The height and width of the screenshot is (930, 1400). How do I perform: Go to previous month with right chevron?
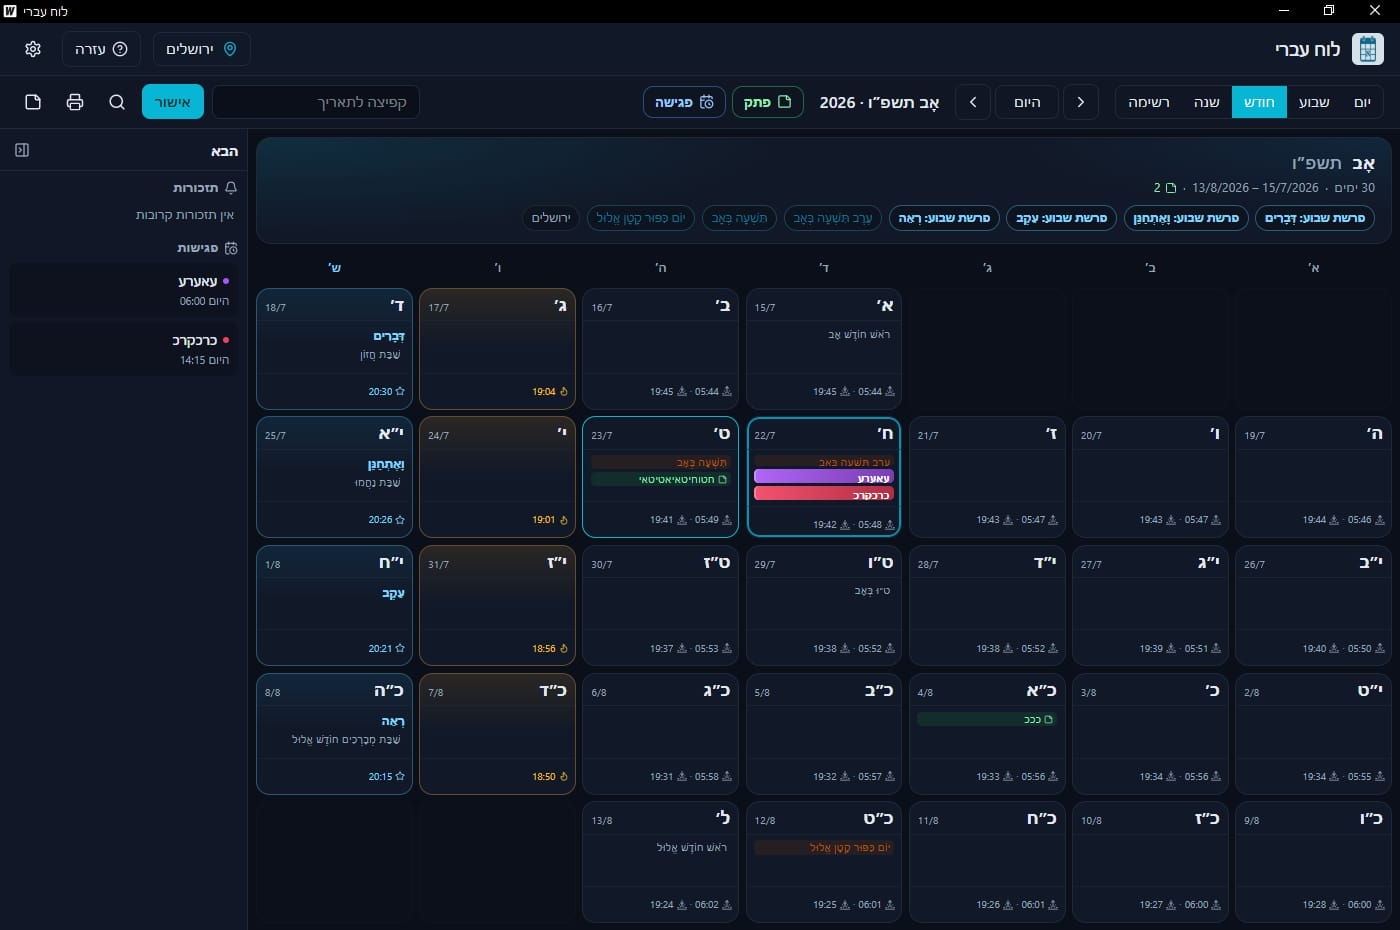coord(1080,102)
